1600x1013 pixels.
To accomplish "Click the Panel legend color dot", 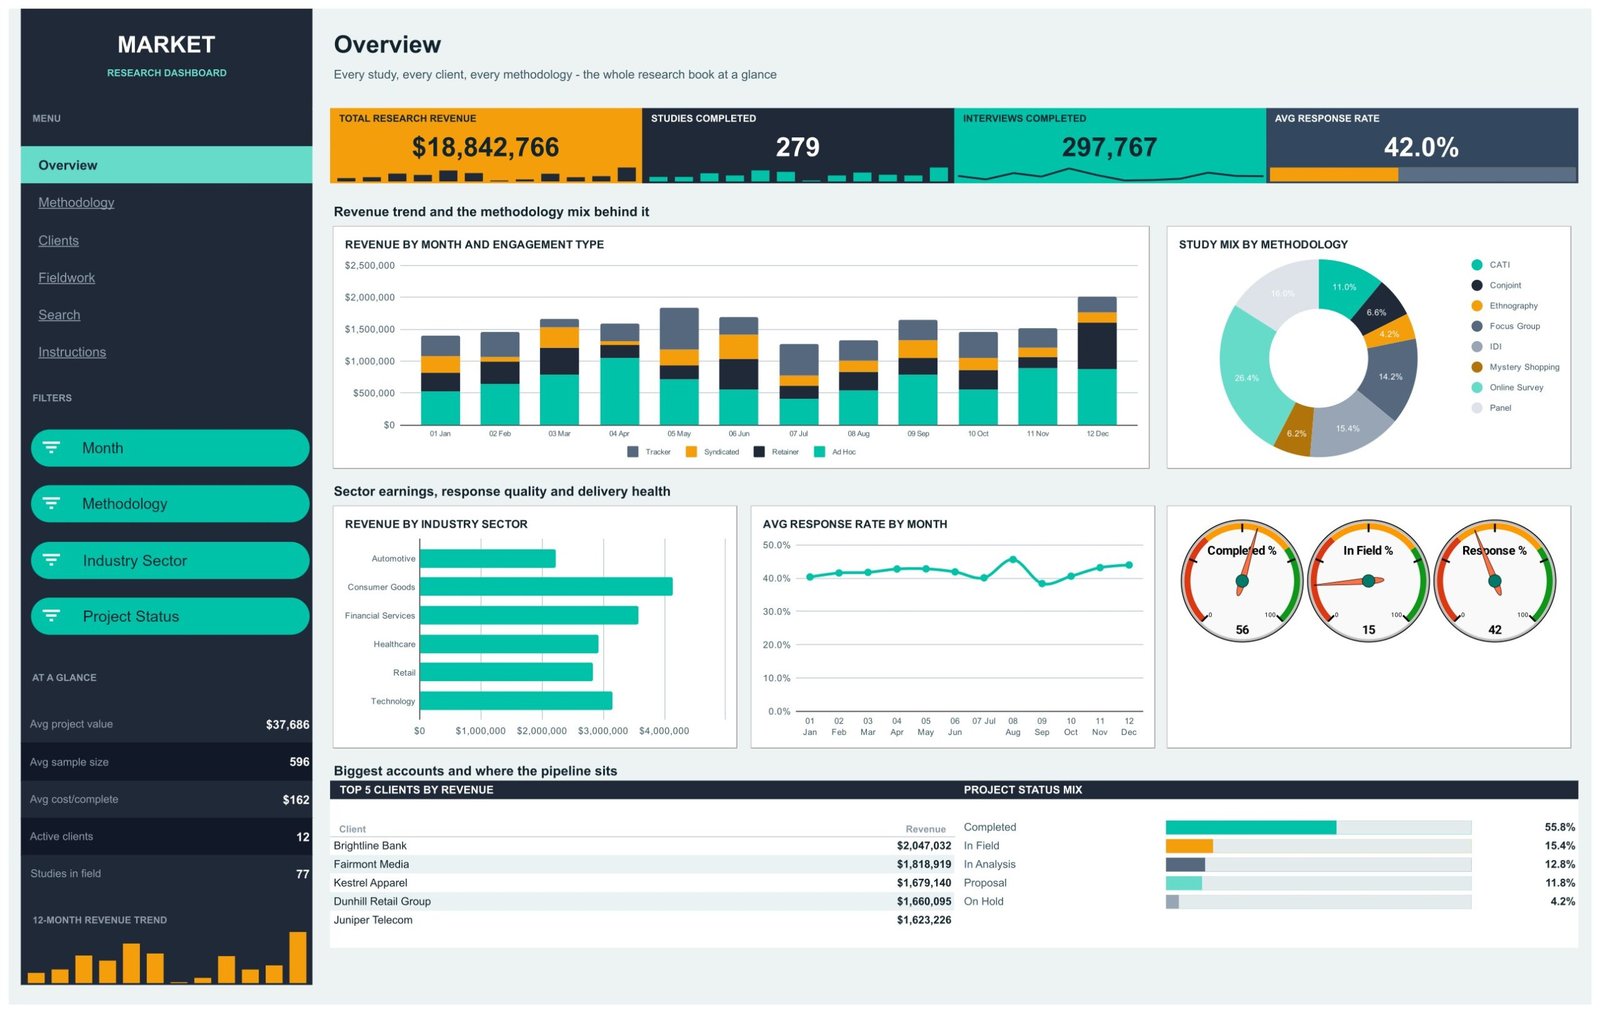I will (x=1477, y=408).
